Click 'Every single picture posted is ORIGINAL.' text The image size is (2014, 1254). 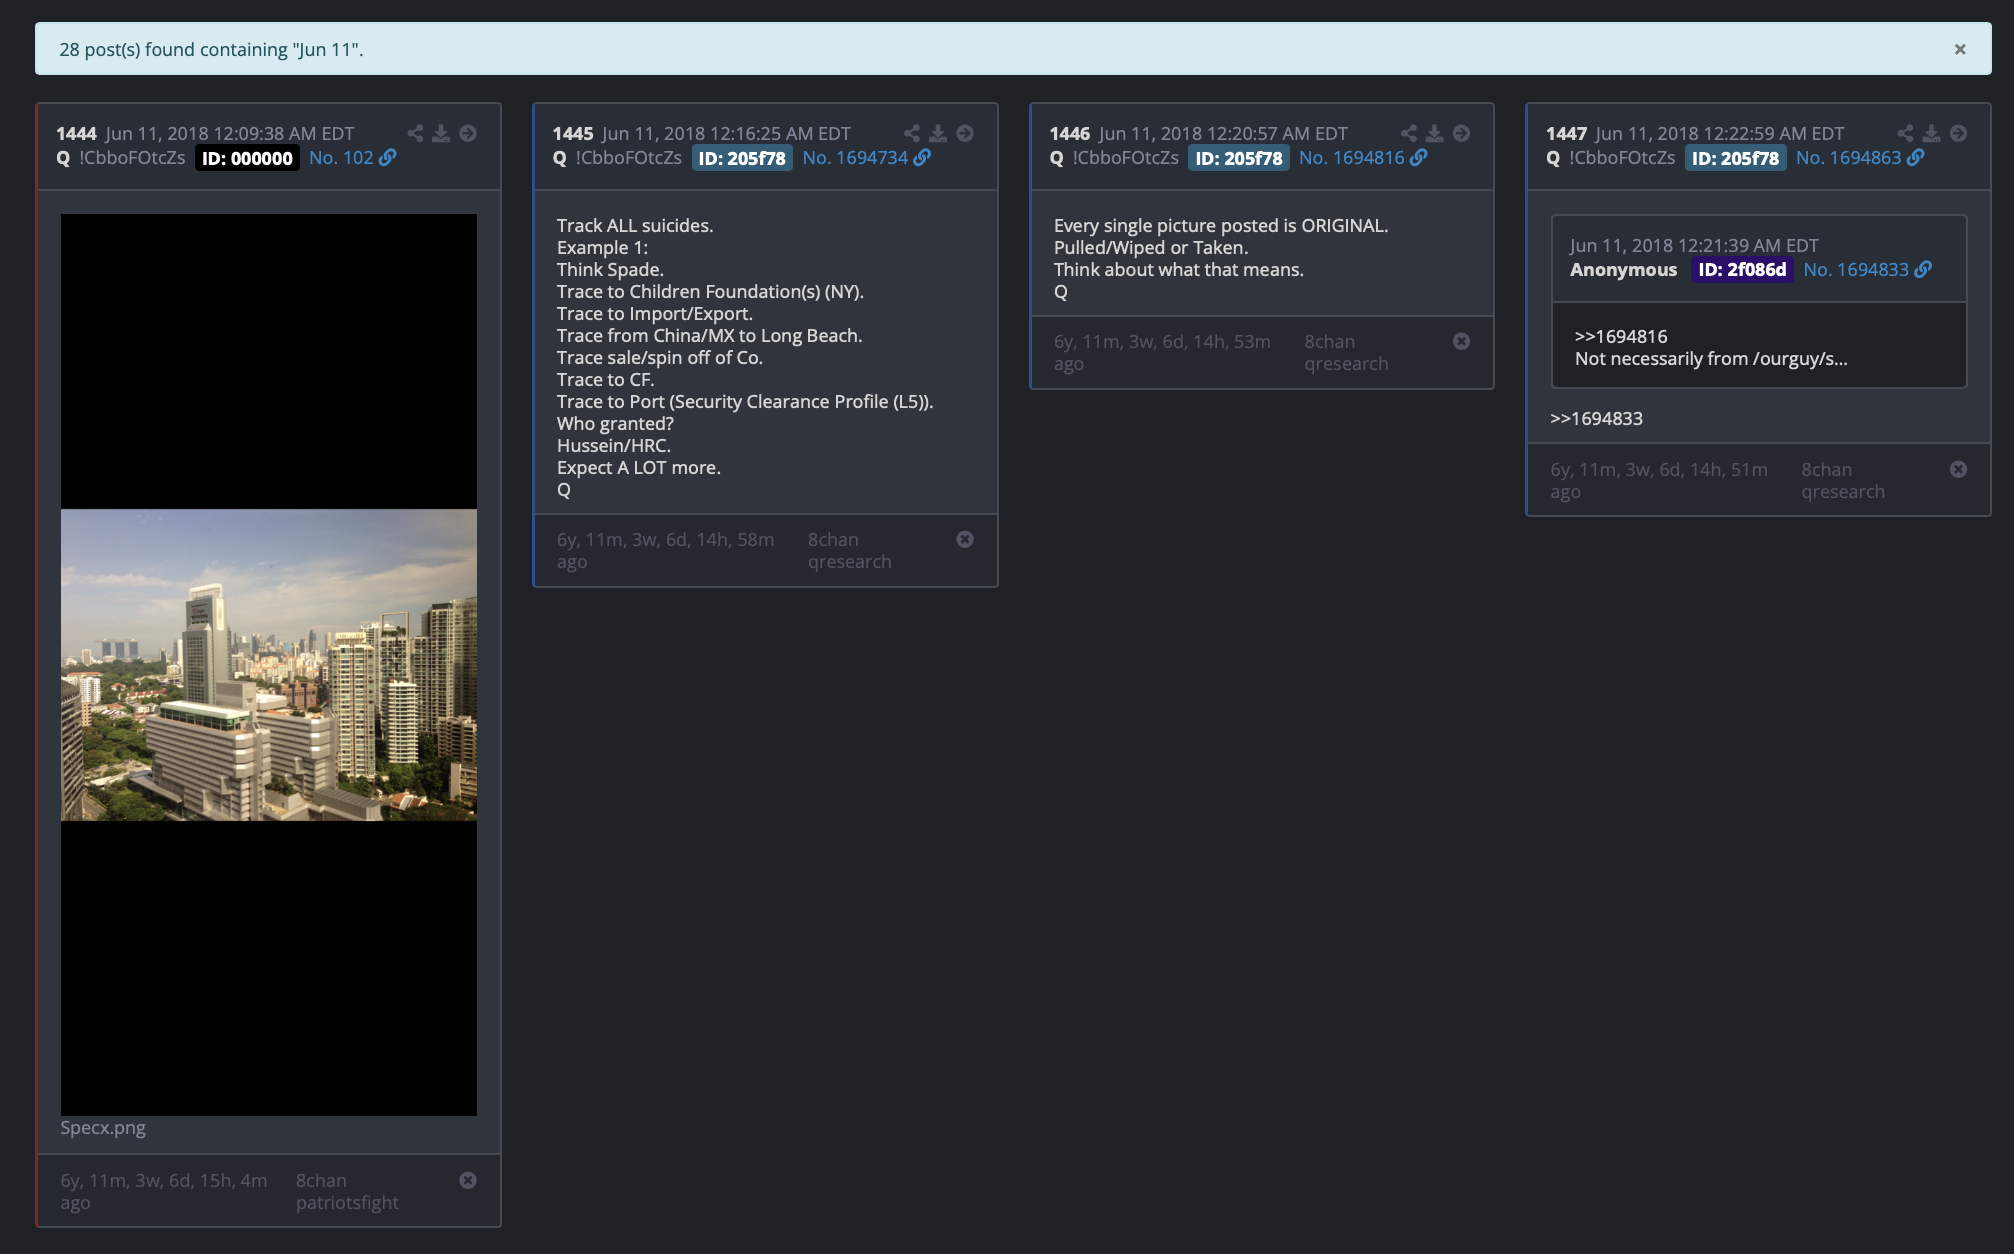click(x=1221, y=226)
